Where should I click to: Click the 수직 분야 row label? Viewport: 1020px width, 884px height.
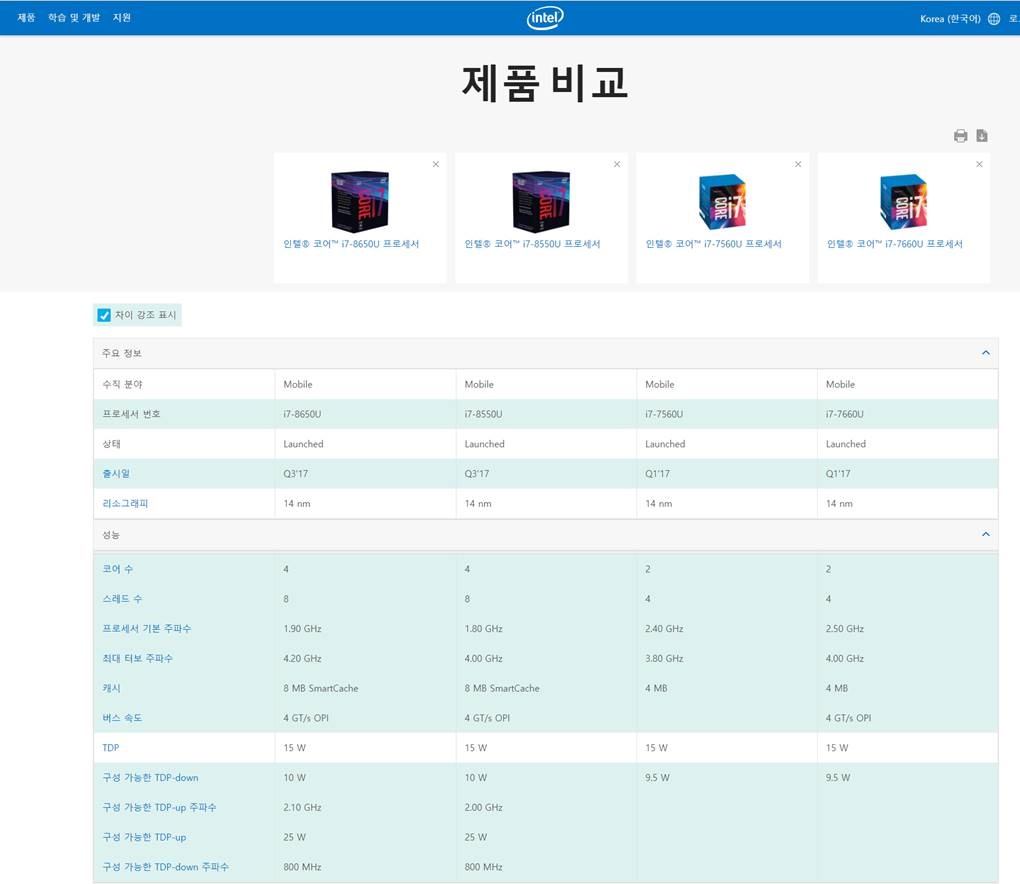(x=122, y=384)
